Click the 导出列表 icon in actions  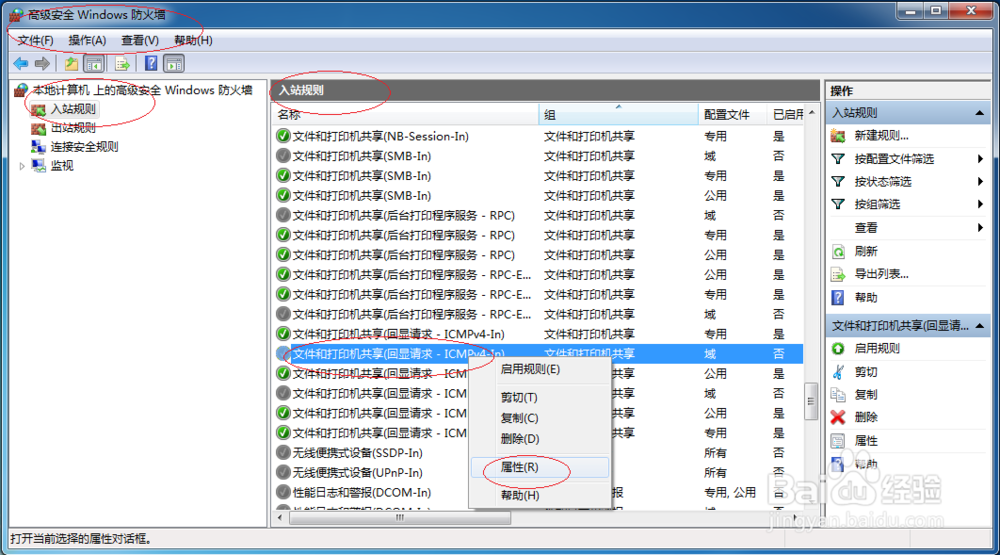click(x=838, y=275)
